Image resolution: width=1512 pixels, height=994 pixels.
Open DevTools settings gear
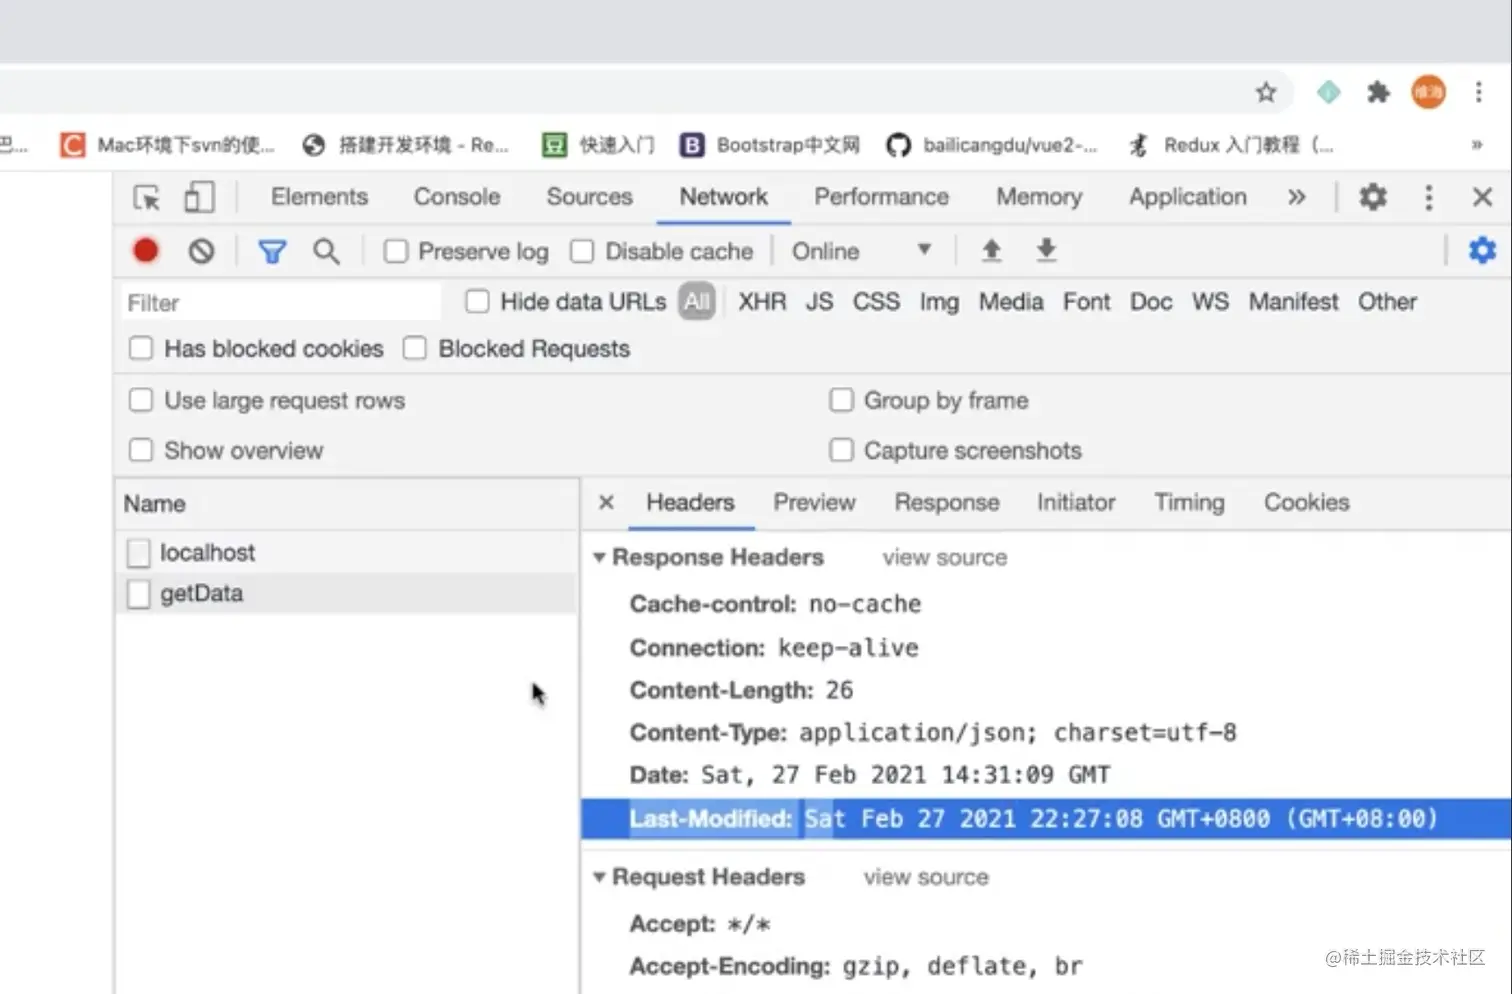pos(1373,197)
